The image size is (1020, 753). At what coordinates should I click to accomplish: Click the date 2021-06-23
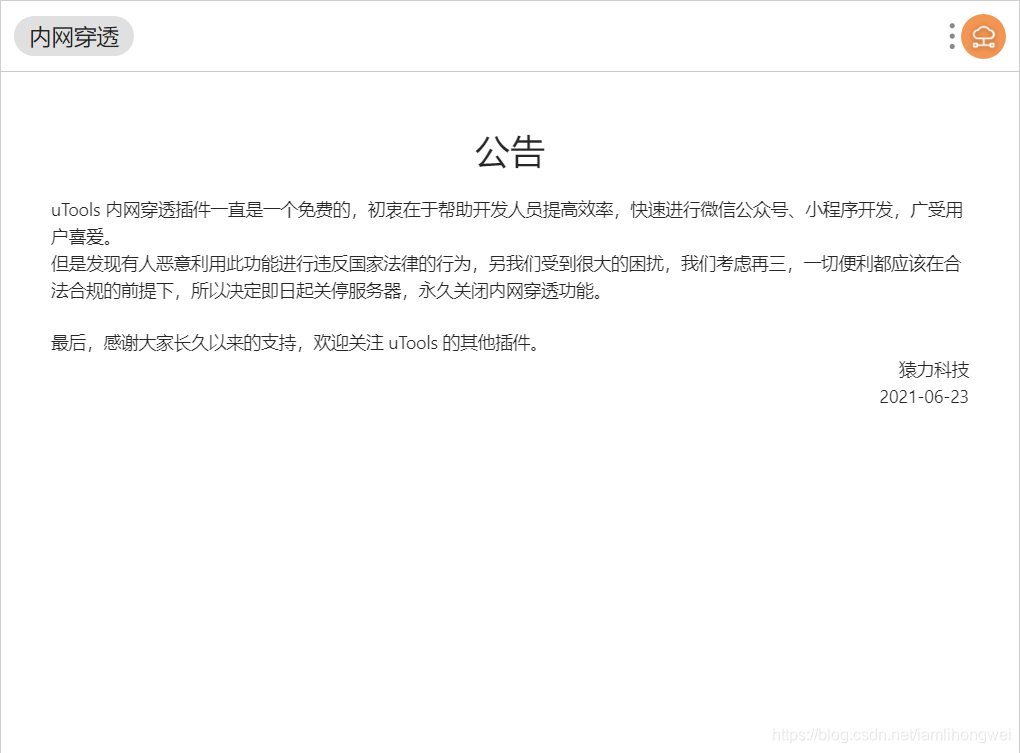tap(924, 397)
